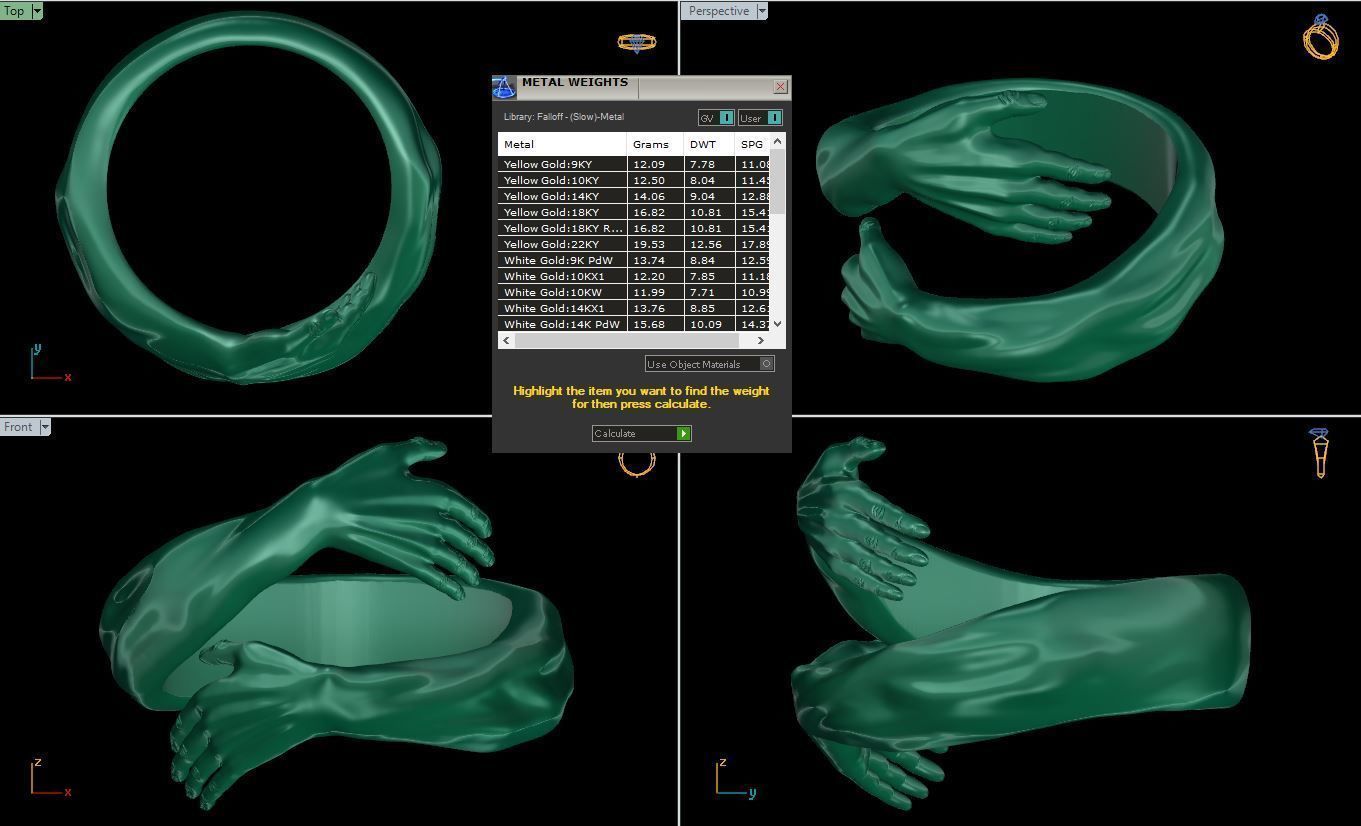Enable Use Object Materials option
Image resolution: width=1361 pixels, height=826 pixels.
[710, 364]
